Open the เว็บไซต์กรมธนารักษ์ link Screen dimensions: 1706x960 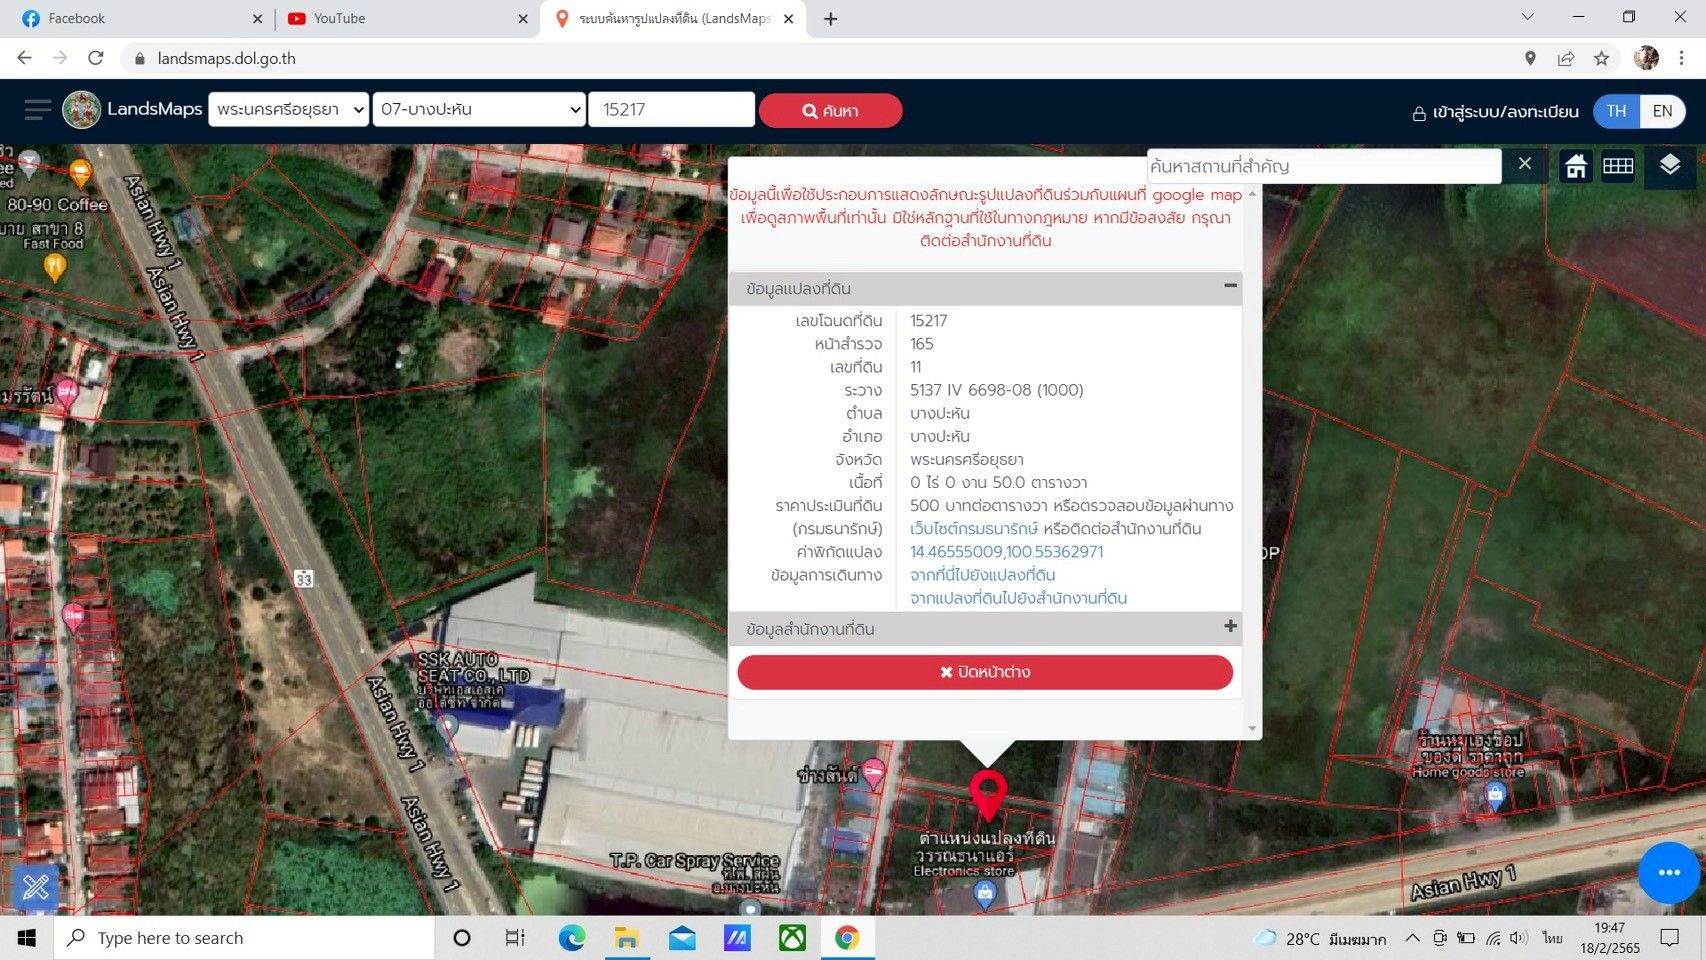point(974,528)
